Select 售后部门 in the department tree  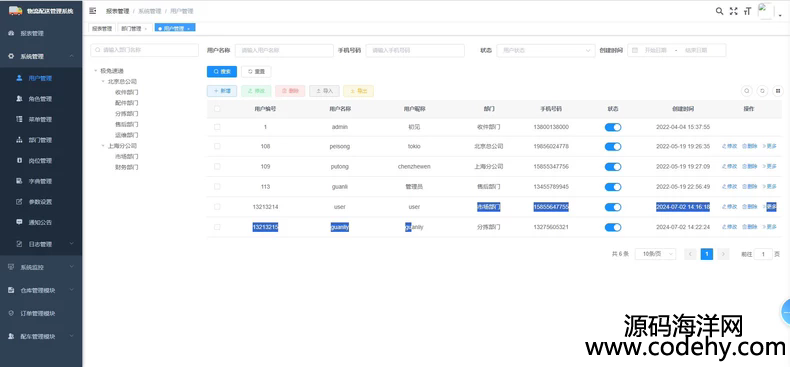126,124
